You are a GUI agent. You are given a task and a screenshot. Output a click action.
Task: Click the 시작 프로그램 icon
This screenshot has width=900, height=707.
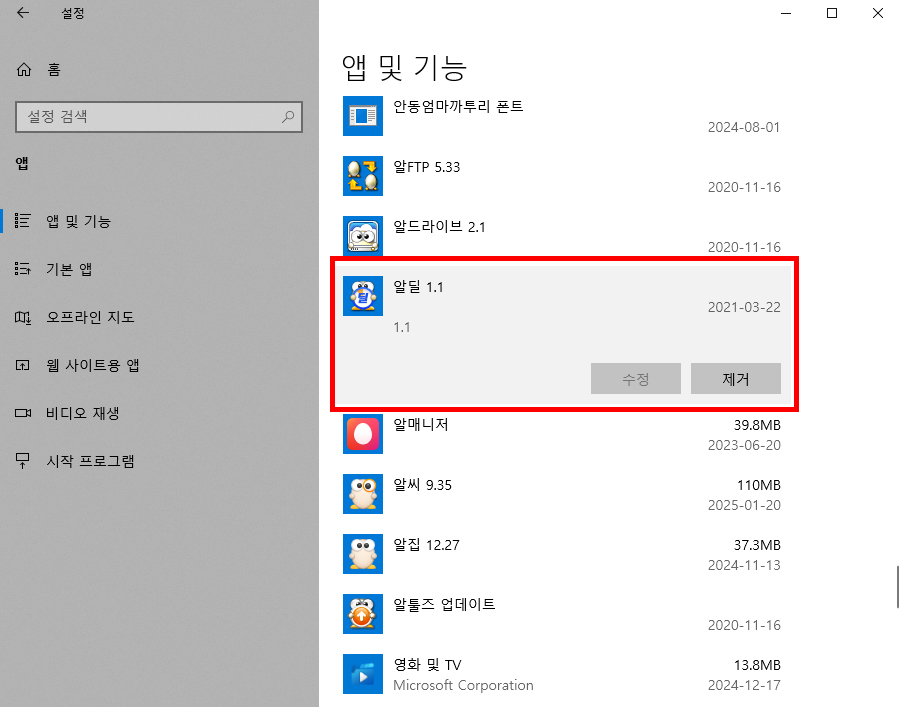coord(22,461)
